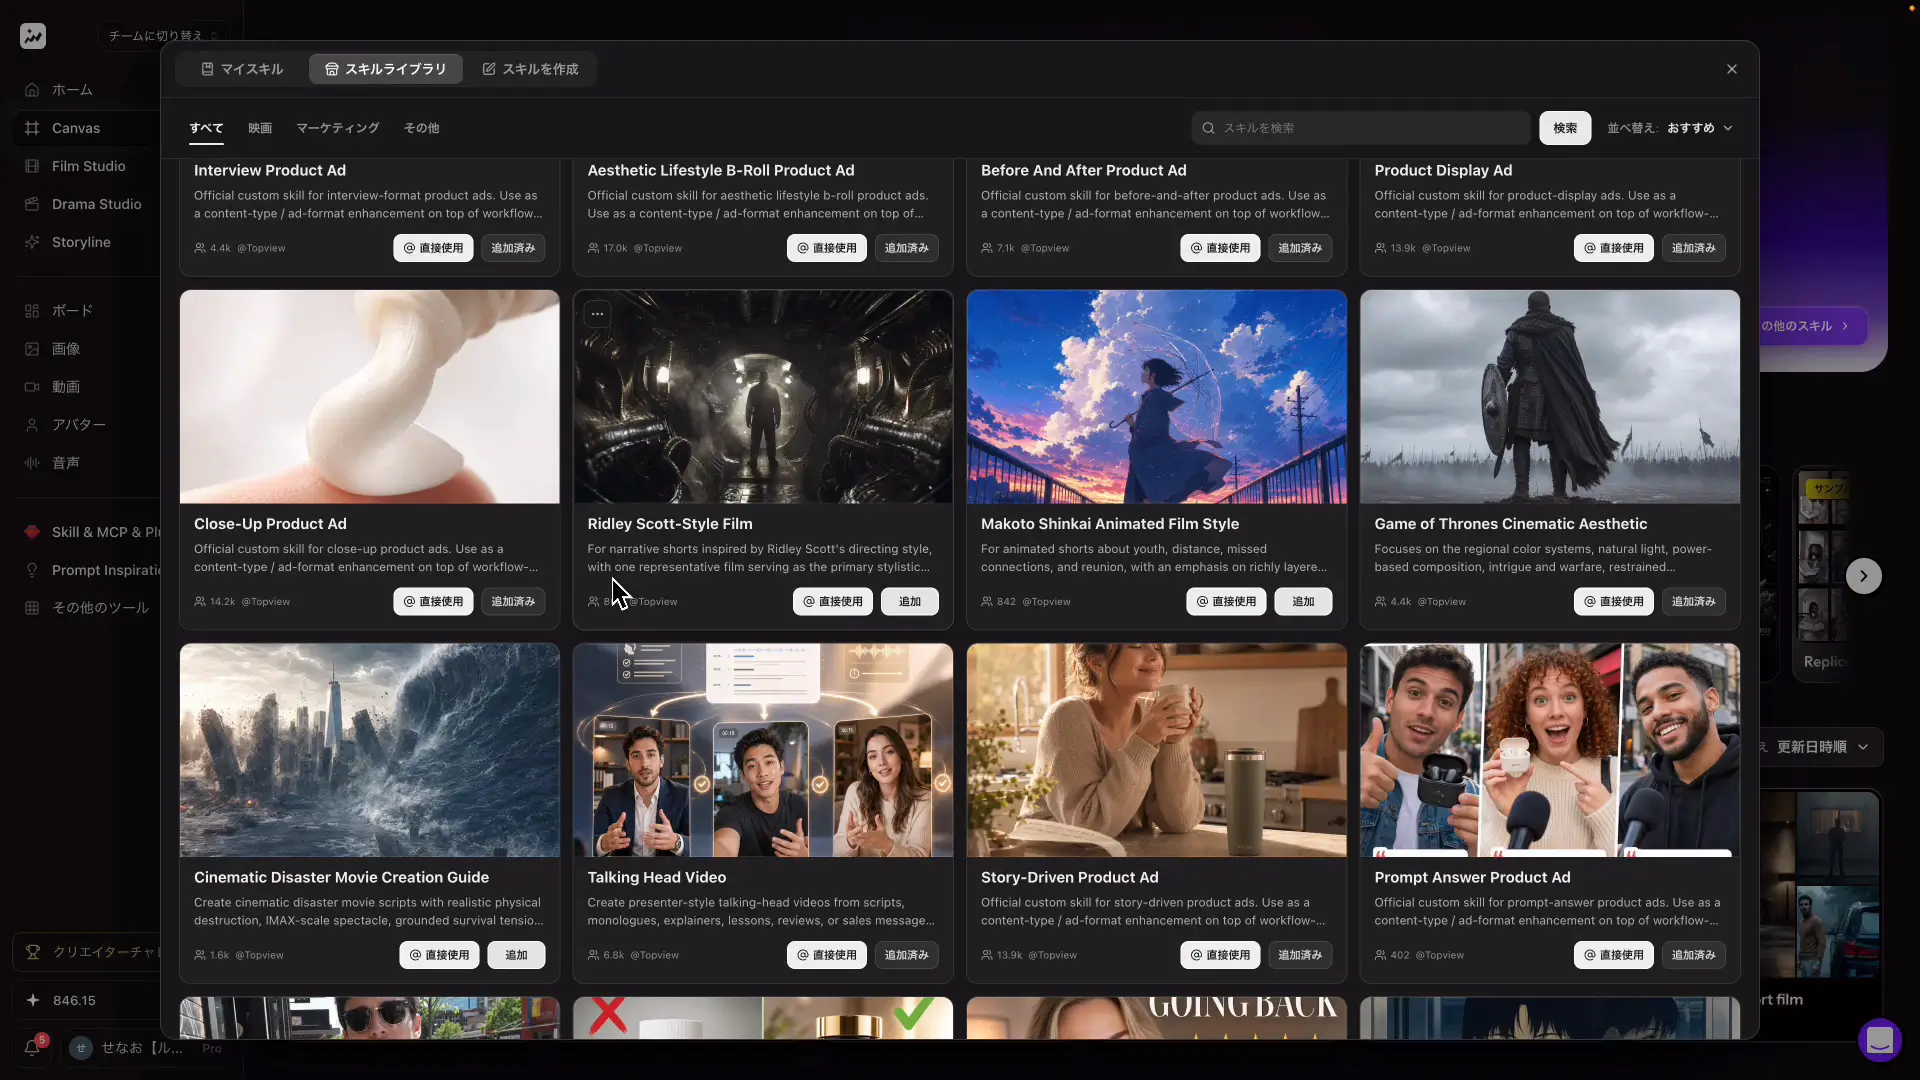1920x1080 pixels.
Task: Click the three-dots menu on Ridley Scott card
Action: point(597,314)
